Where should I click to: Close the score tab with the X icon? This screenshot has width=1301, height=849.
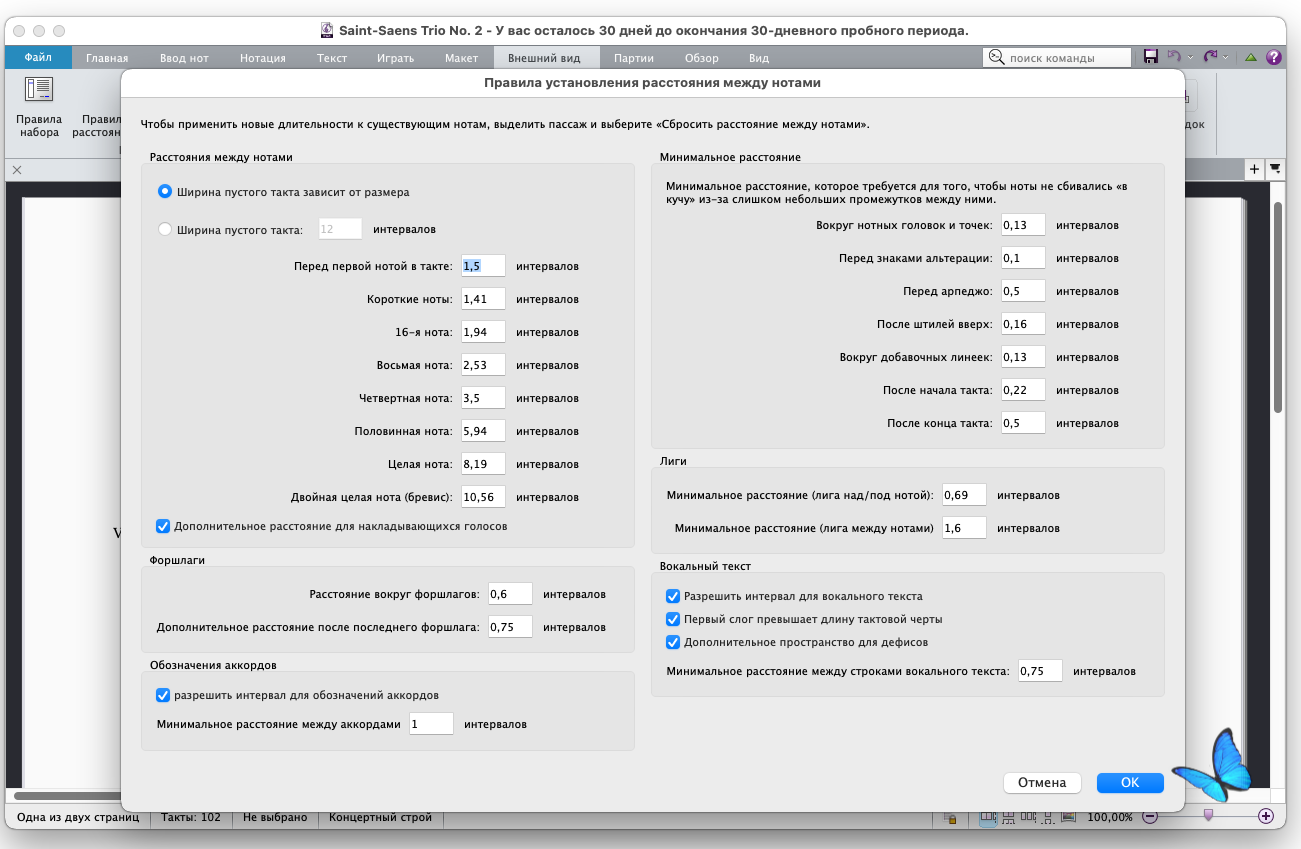pos(16,171)
